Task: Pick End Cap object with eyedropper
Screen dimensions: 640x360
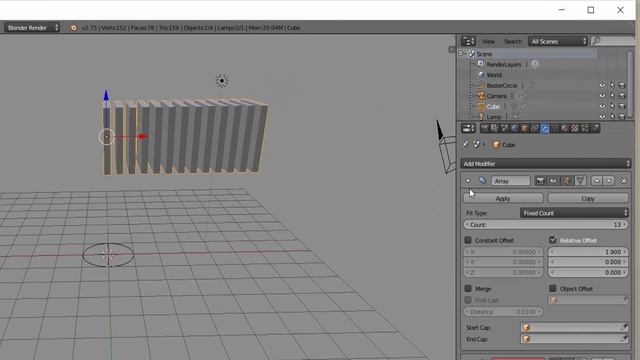Action: click(624, 339)
